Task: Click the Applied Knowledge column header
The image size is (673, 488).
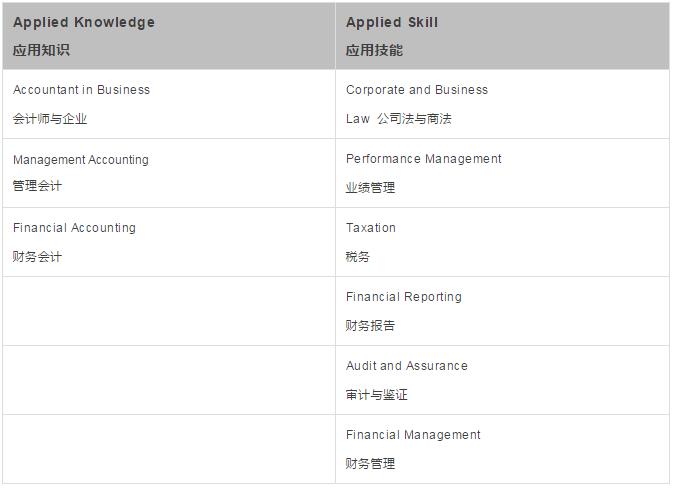Action: [x=84, y=22]
